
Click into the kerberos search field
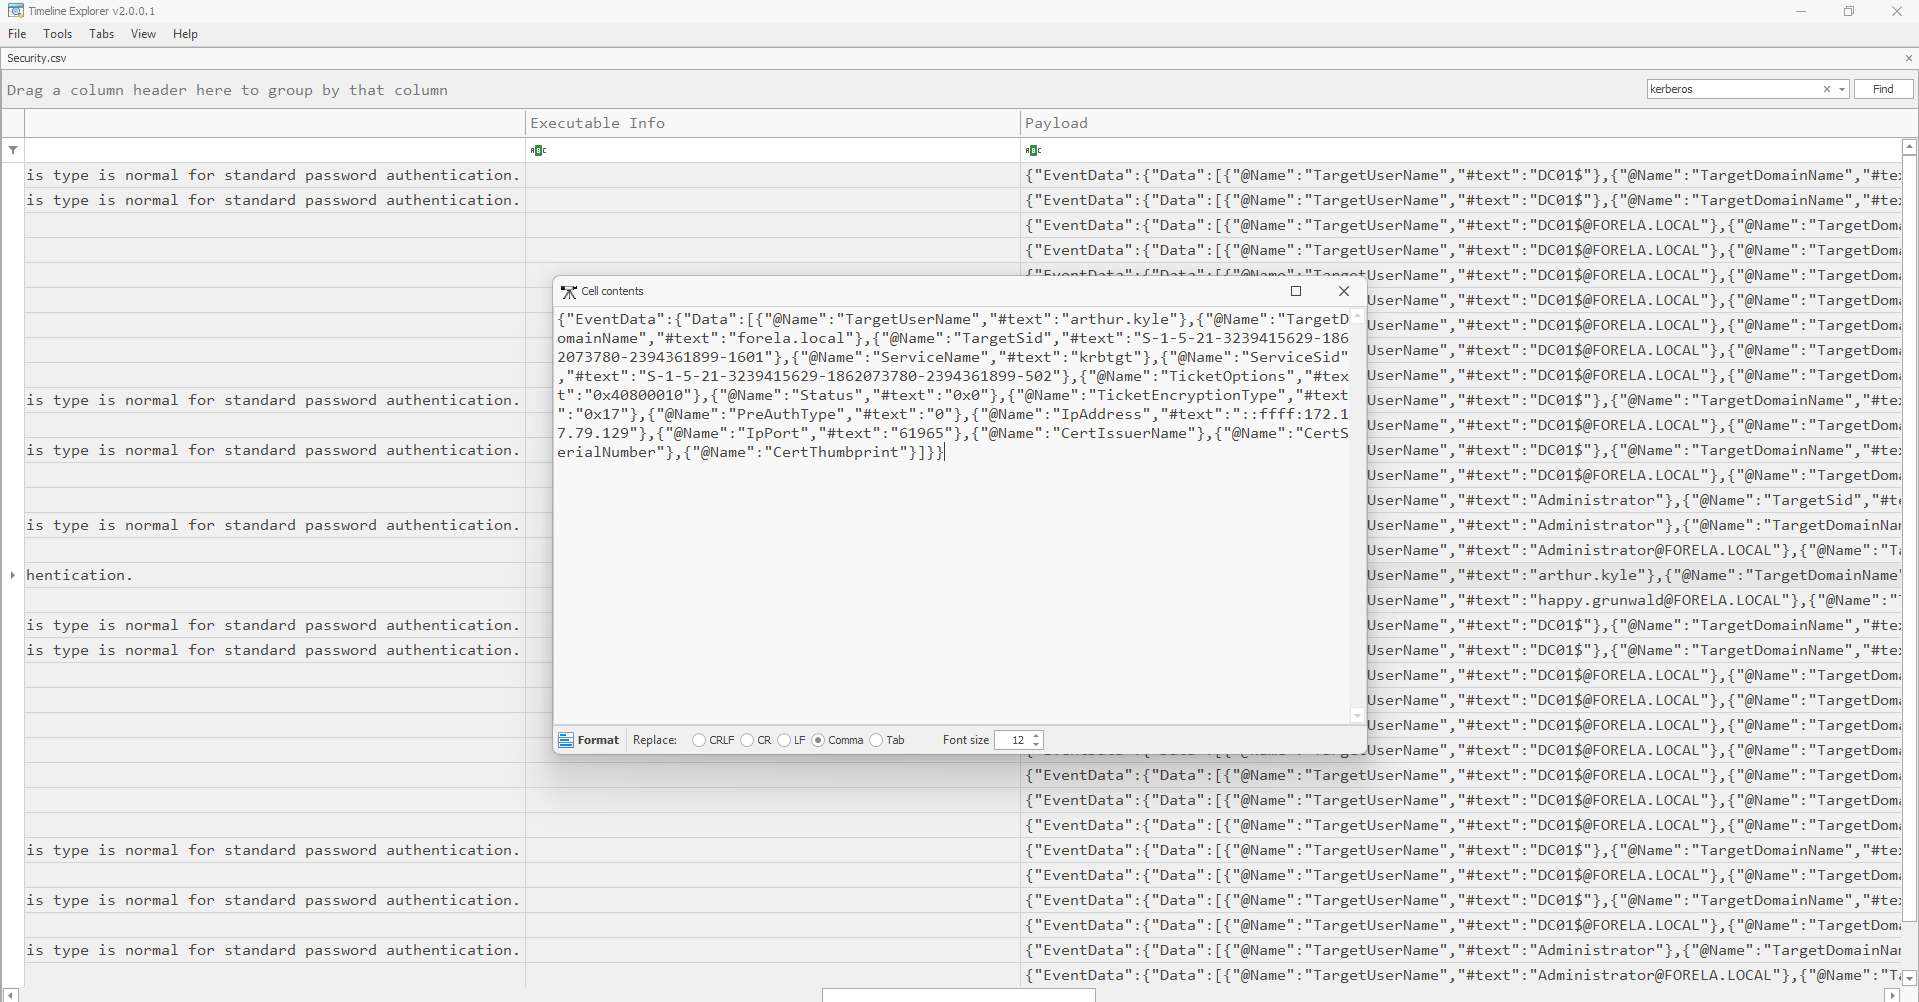pos(1732,89)
